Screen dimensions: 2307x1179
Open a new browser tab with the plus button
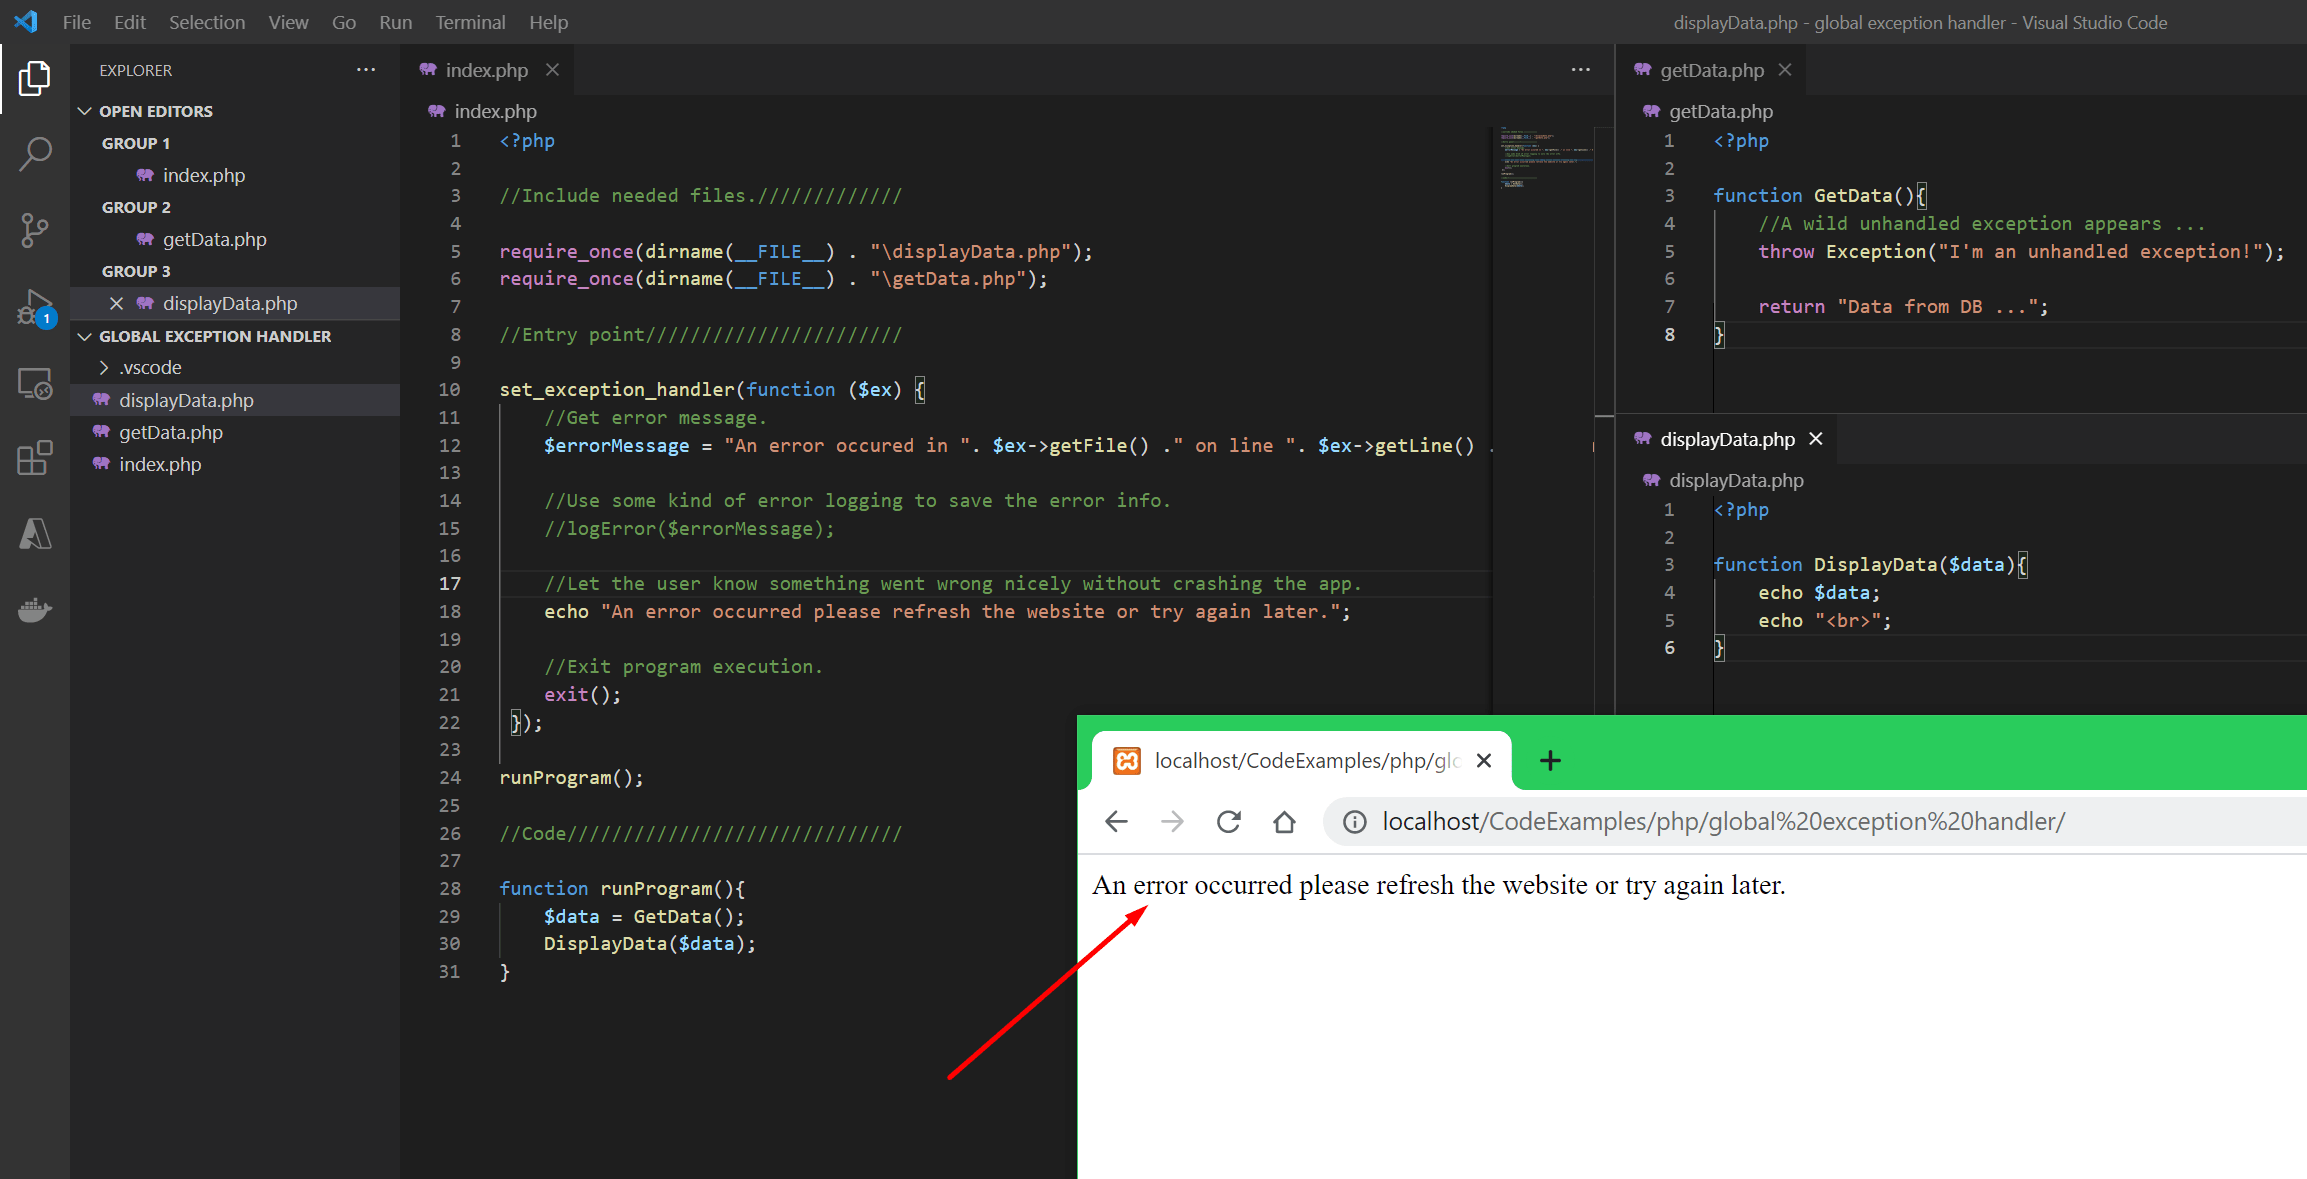click(1549, 760)
